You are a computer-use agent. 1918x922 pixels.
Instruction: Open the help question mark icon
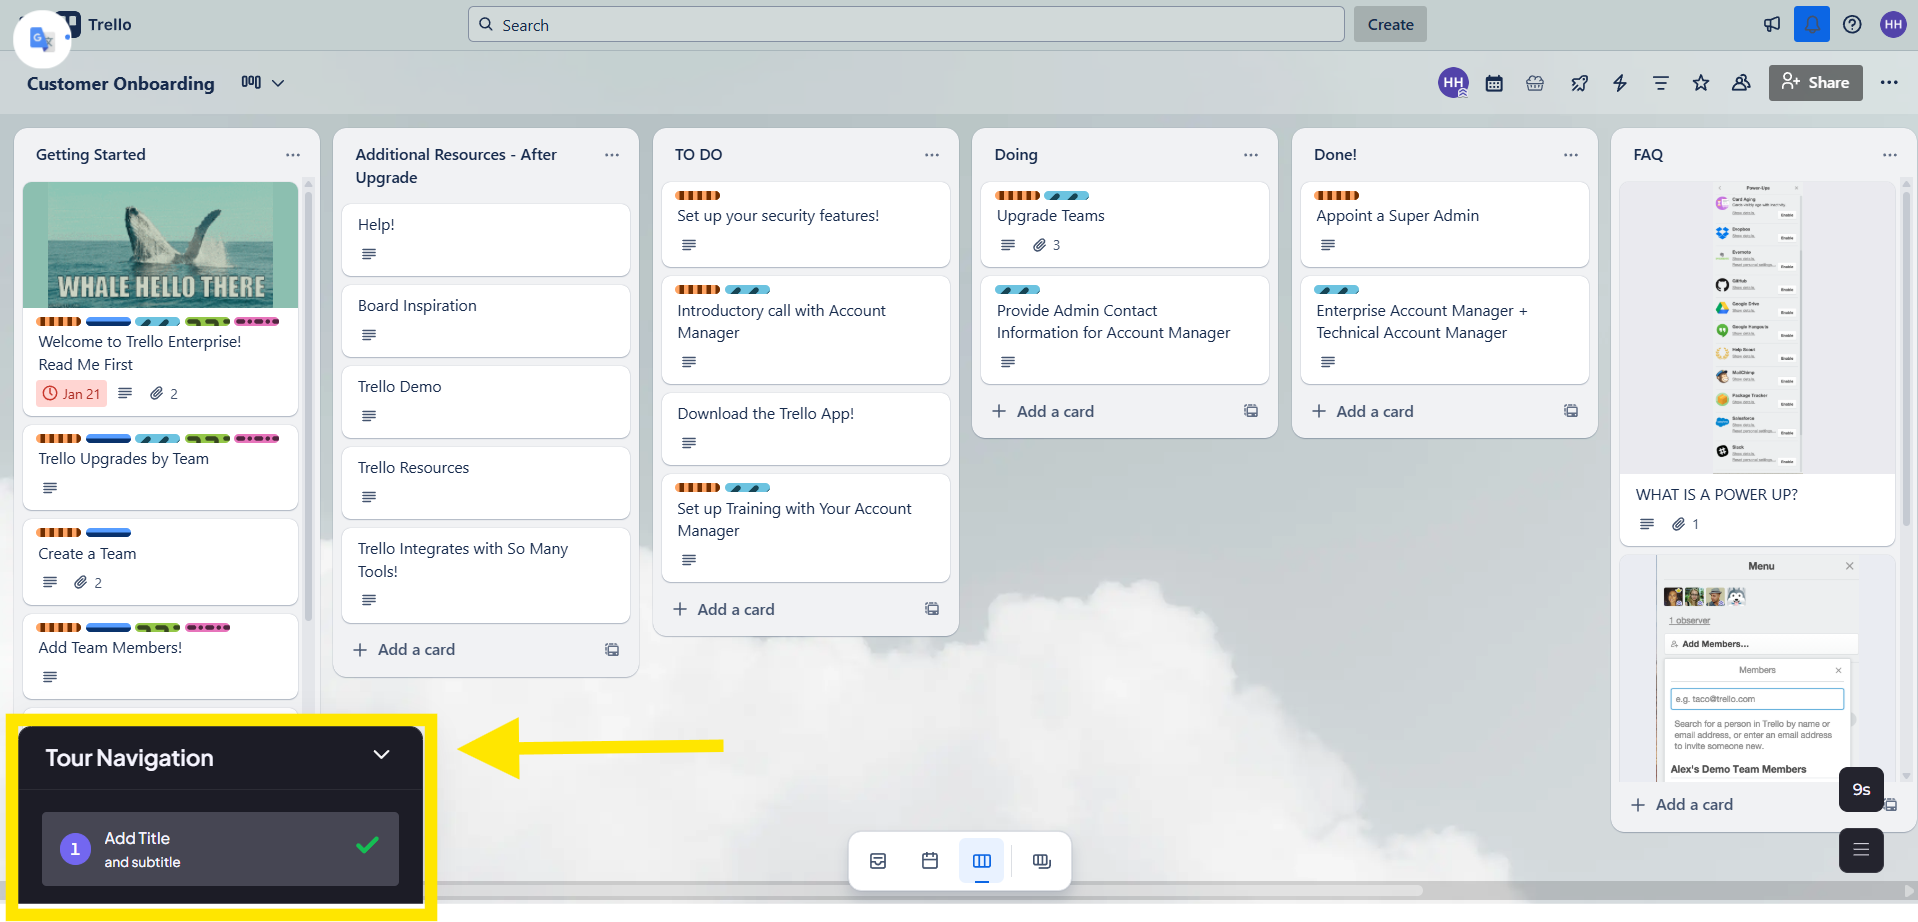pos(1852,24)
